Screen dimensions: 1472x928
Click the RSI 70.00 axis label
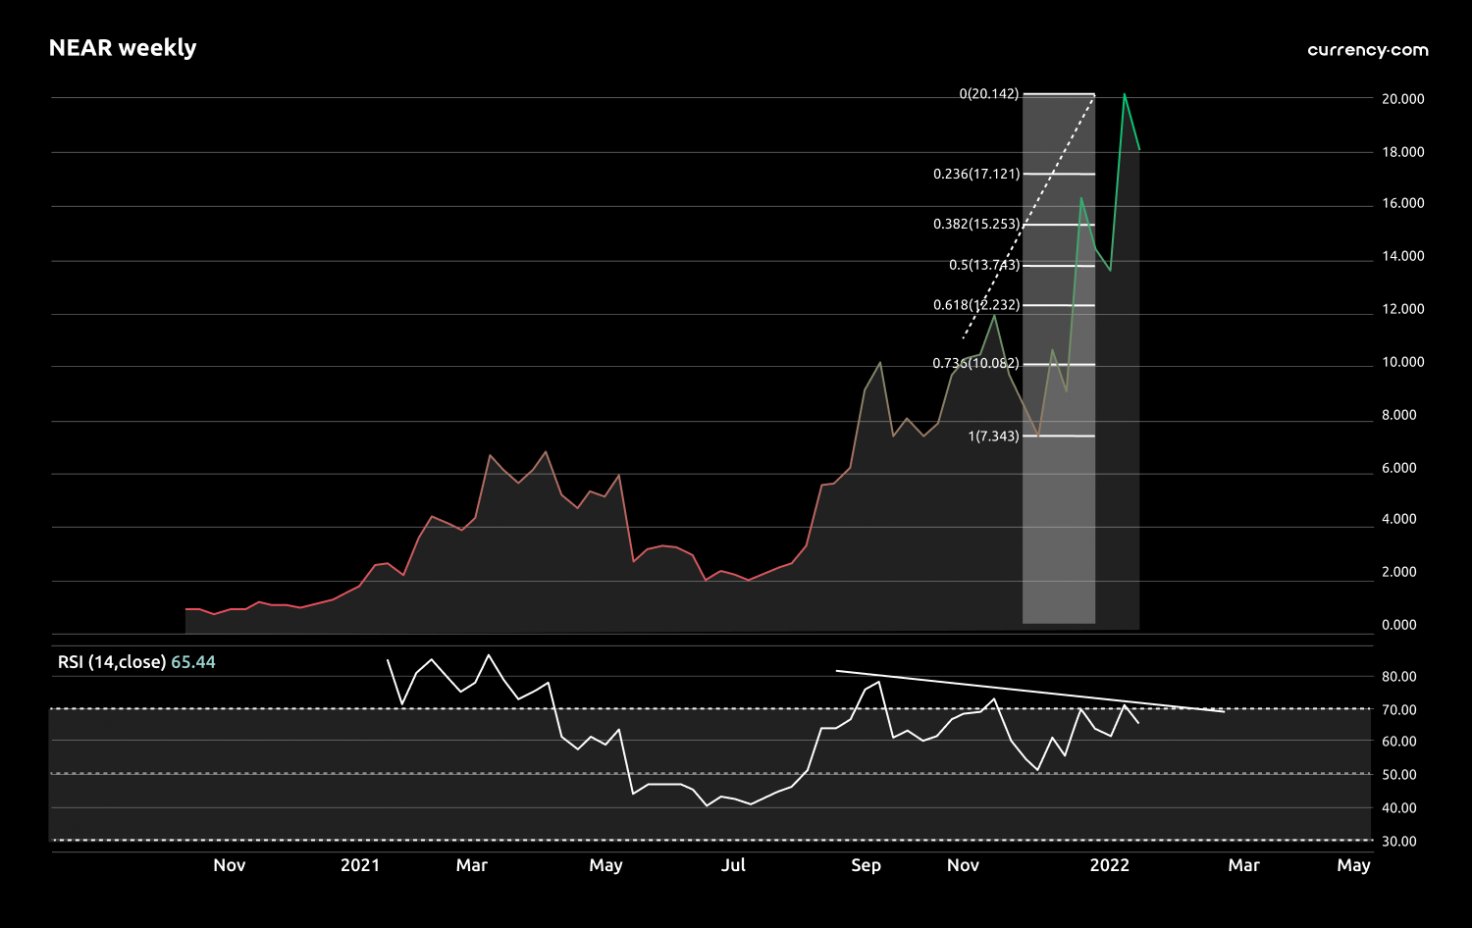[1399, 710]
